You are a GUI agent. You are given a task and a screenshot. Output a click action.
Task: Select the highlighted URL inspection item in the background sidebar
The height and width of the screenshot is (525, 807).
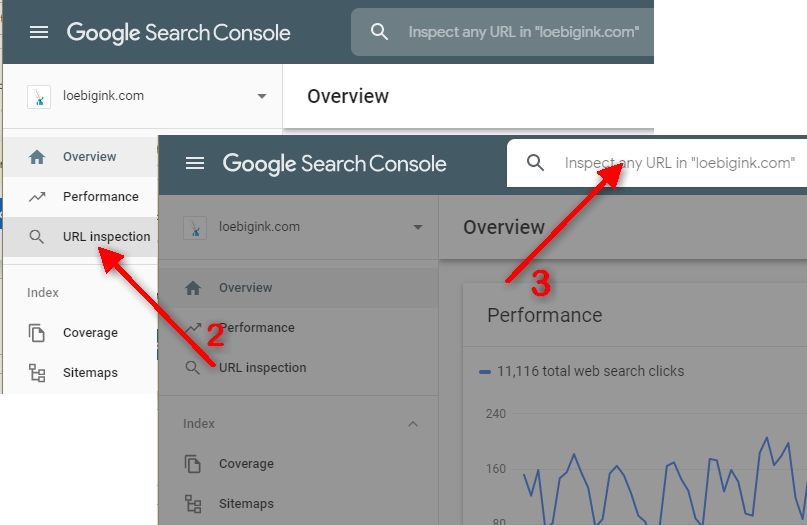click(106, 237)
